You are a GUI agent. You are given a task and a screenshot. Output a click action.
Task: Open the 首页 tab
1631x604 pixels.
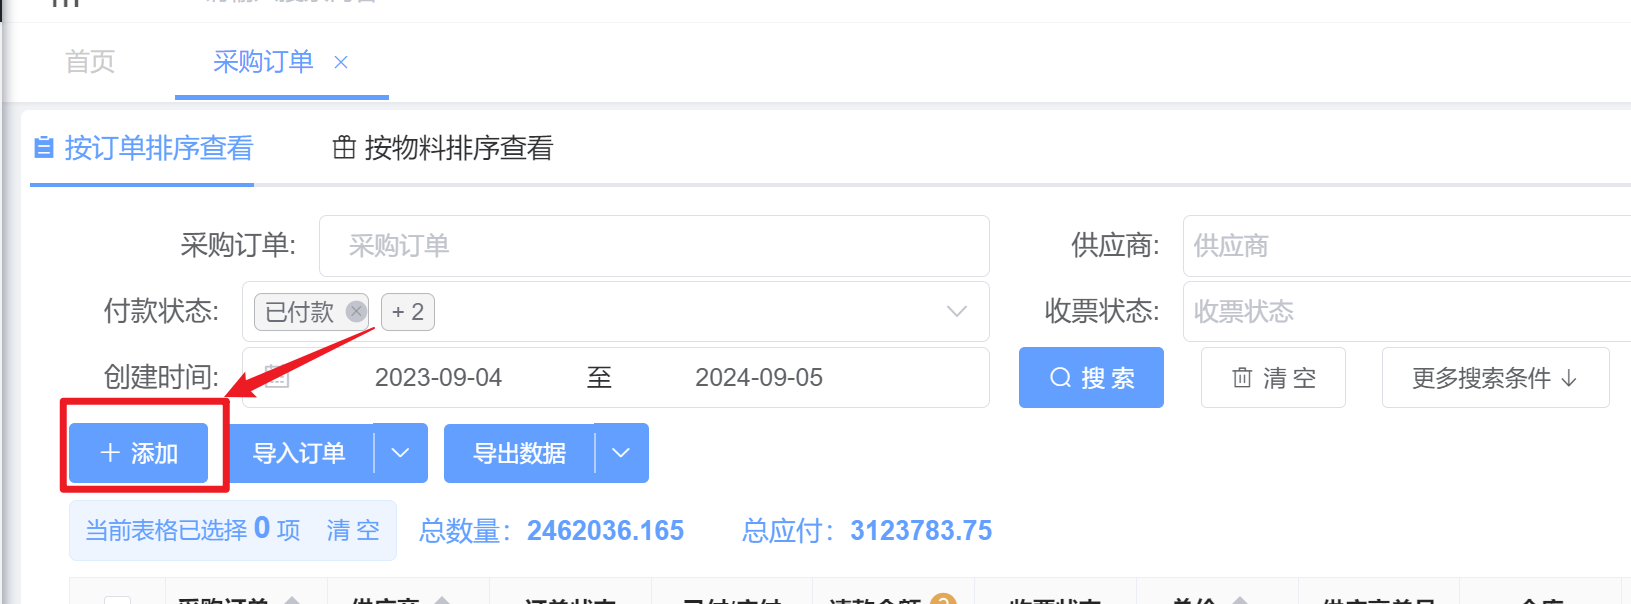90,62
